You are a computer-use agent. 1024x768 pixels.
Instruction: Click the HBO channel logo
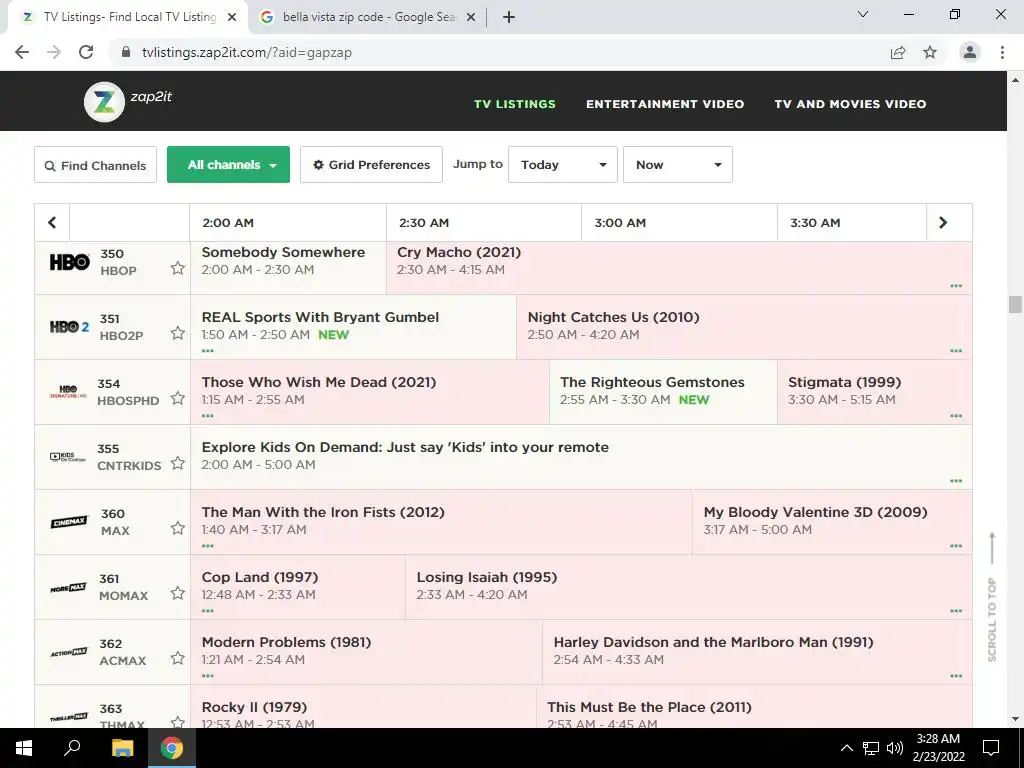pos(70,262)
